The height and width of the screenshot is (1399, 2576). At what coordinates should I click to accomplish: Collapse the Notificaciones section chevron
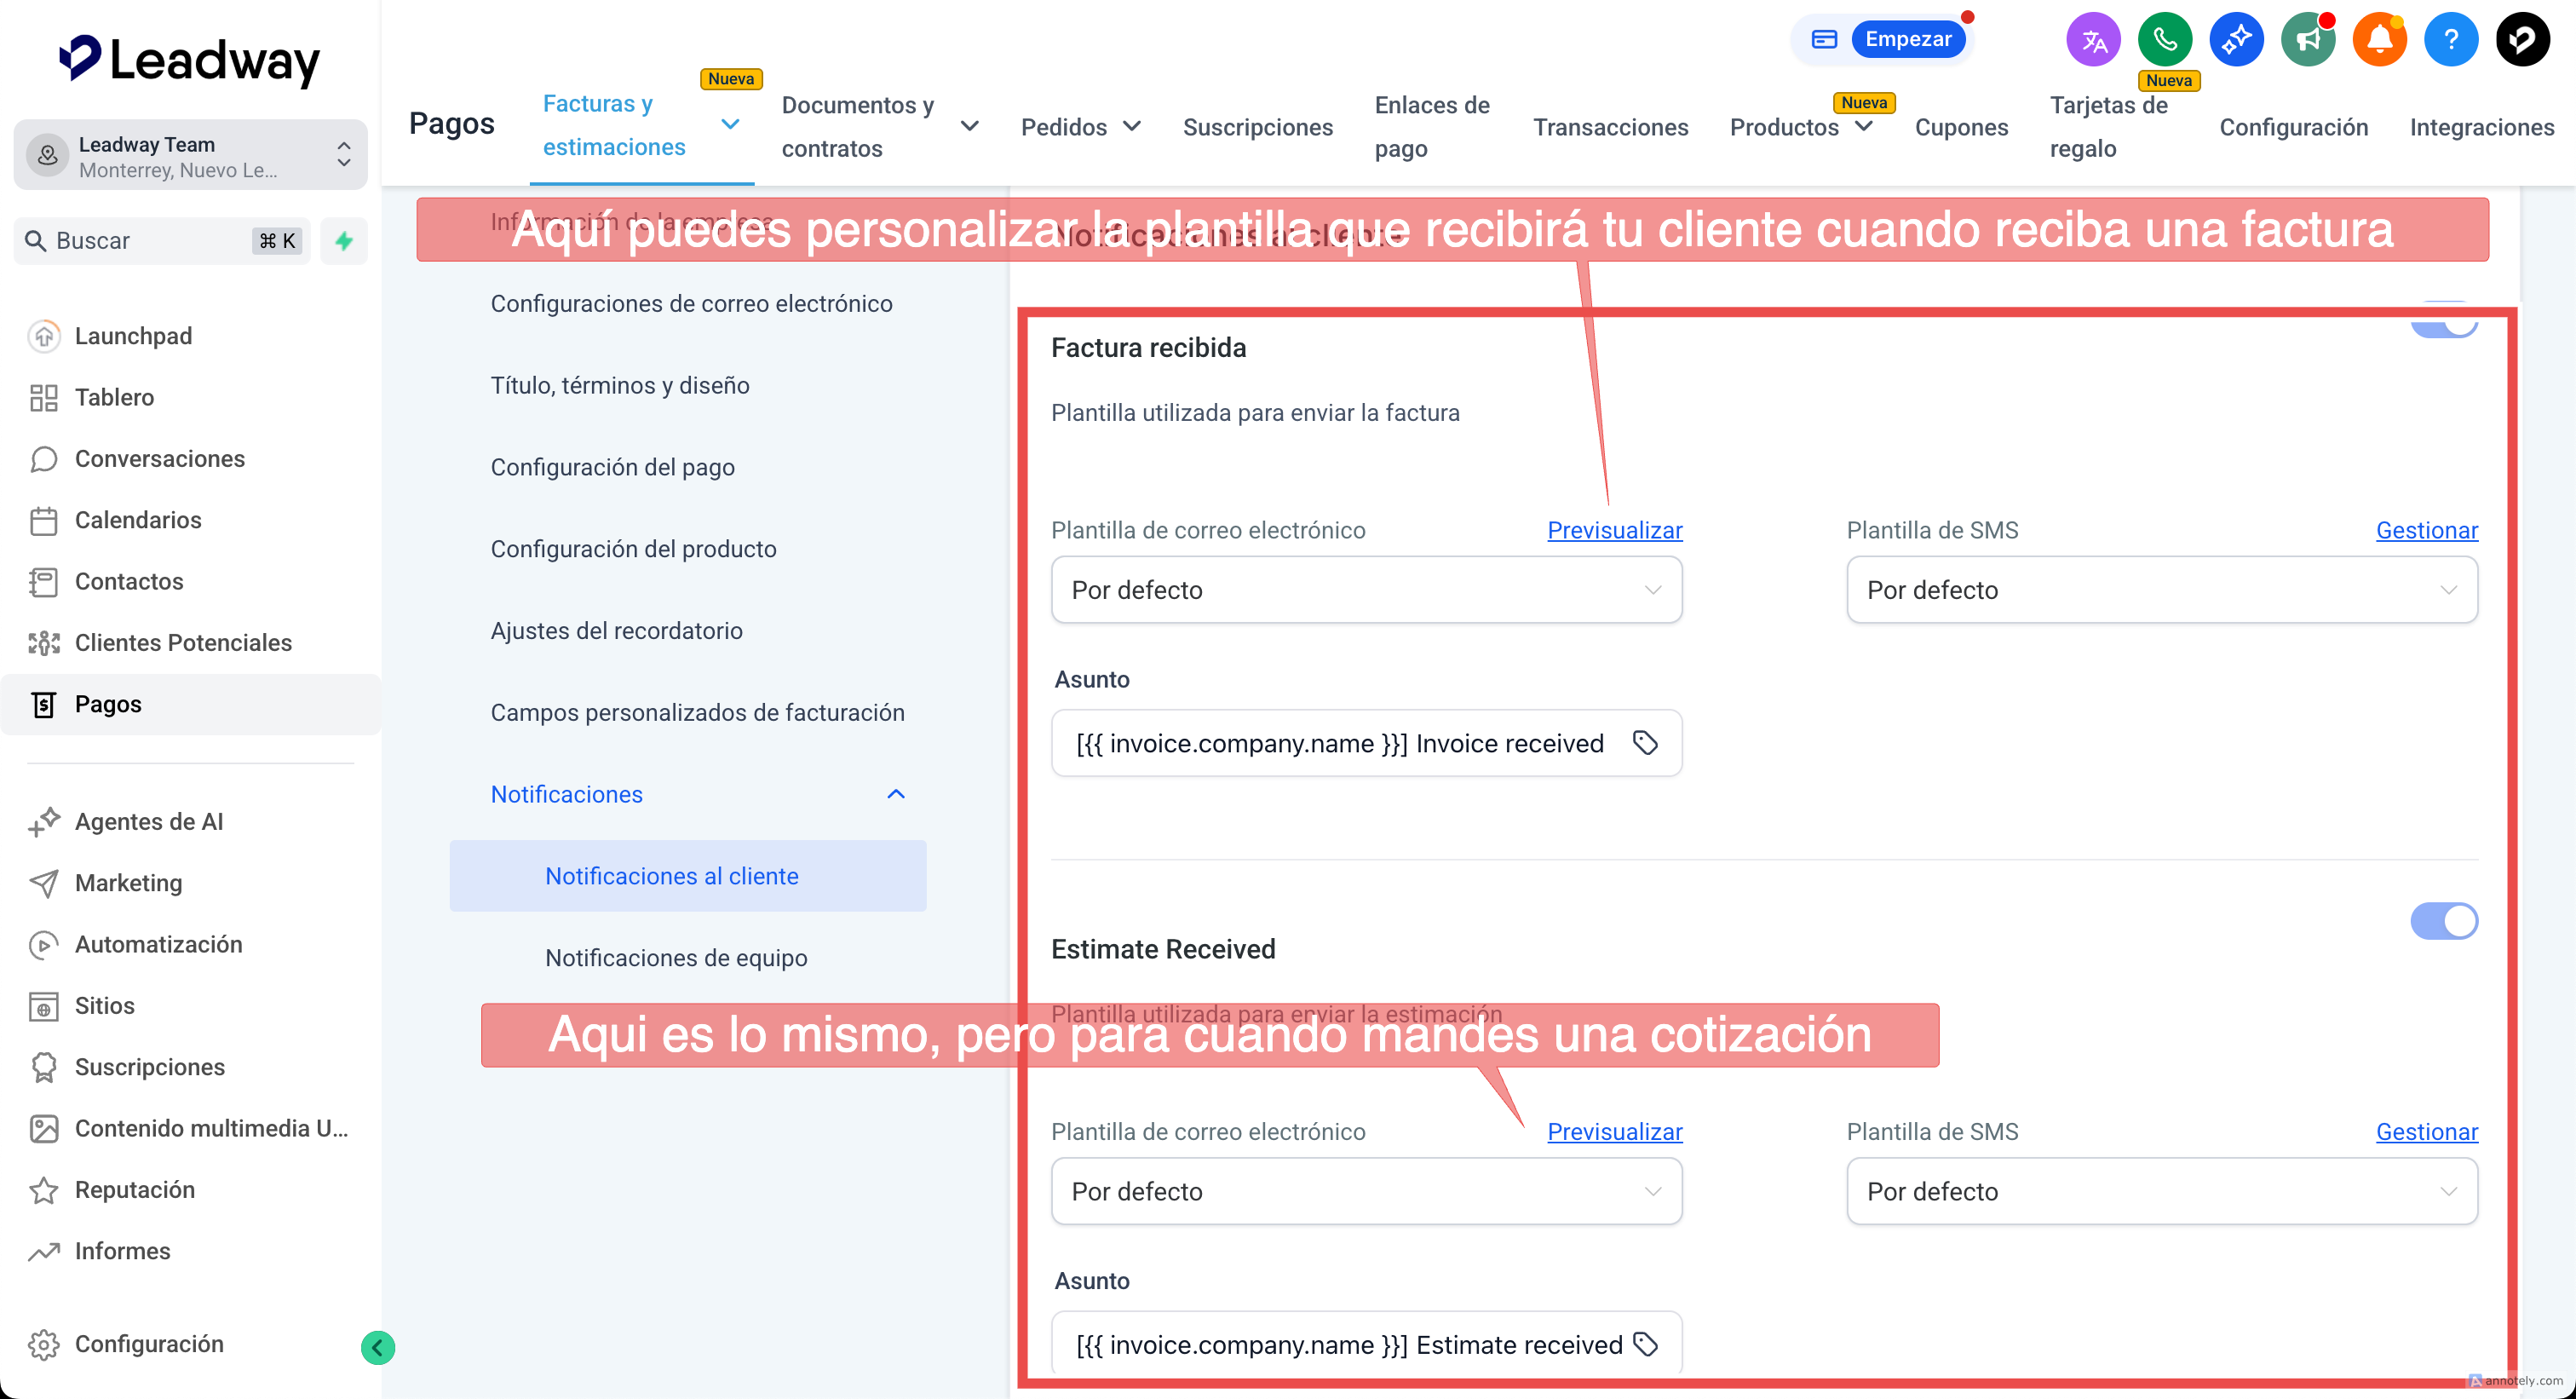click(x=896, y=794)
